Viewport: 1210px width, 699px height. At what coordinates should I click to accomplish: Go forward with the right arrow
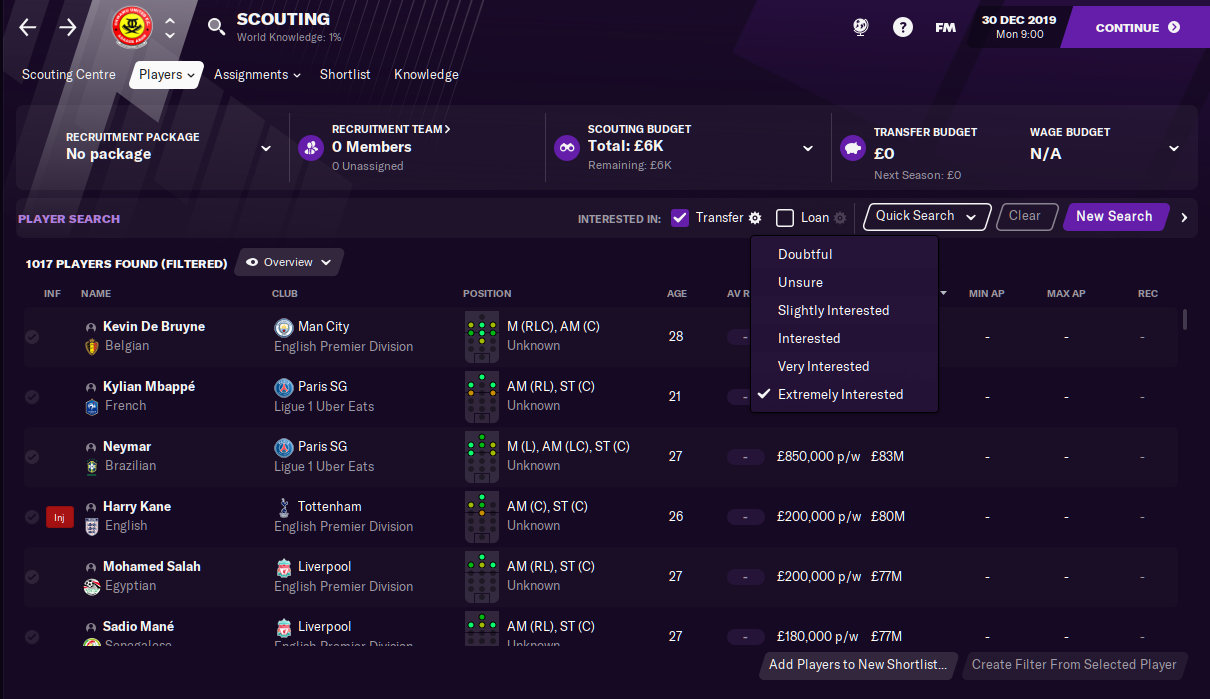click(x=68, y=28)
